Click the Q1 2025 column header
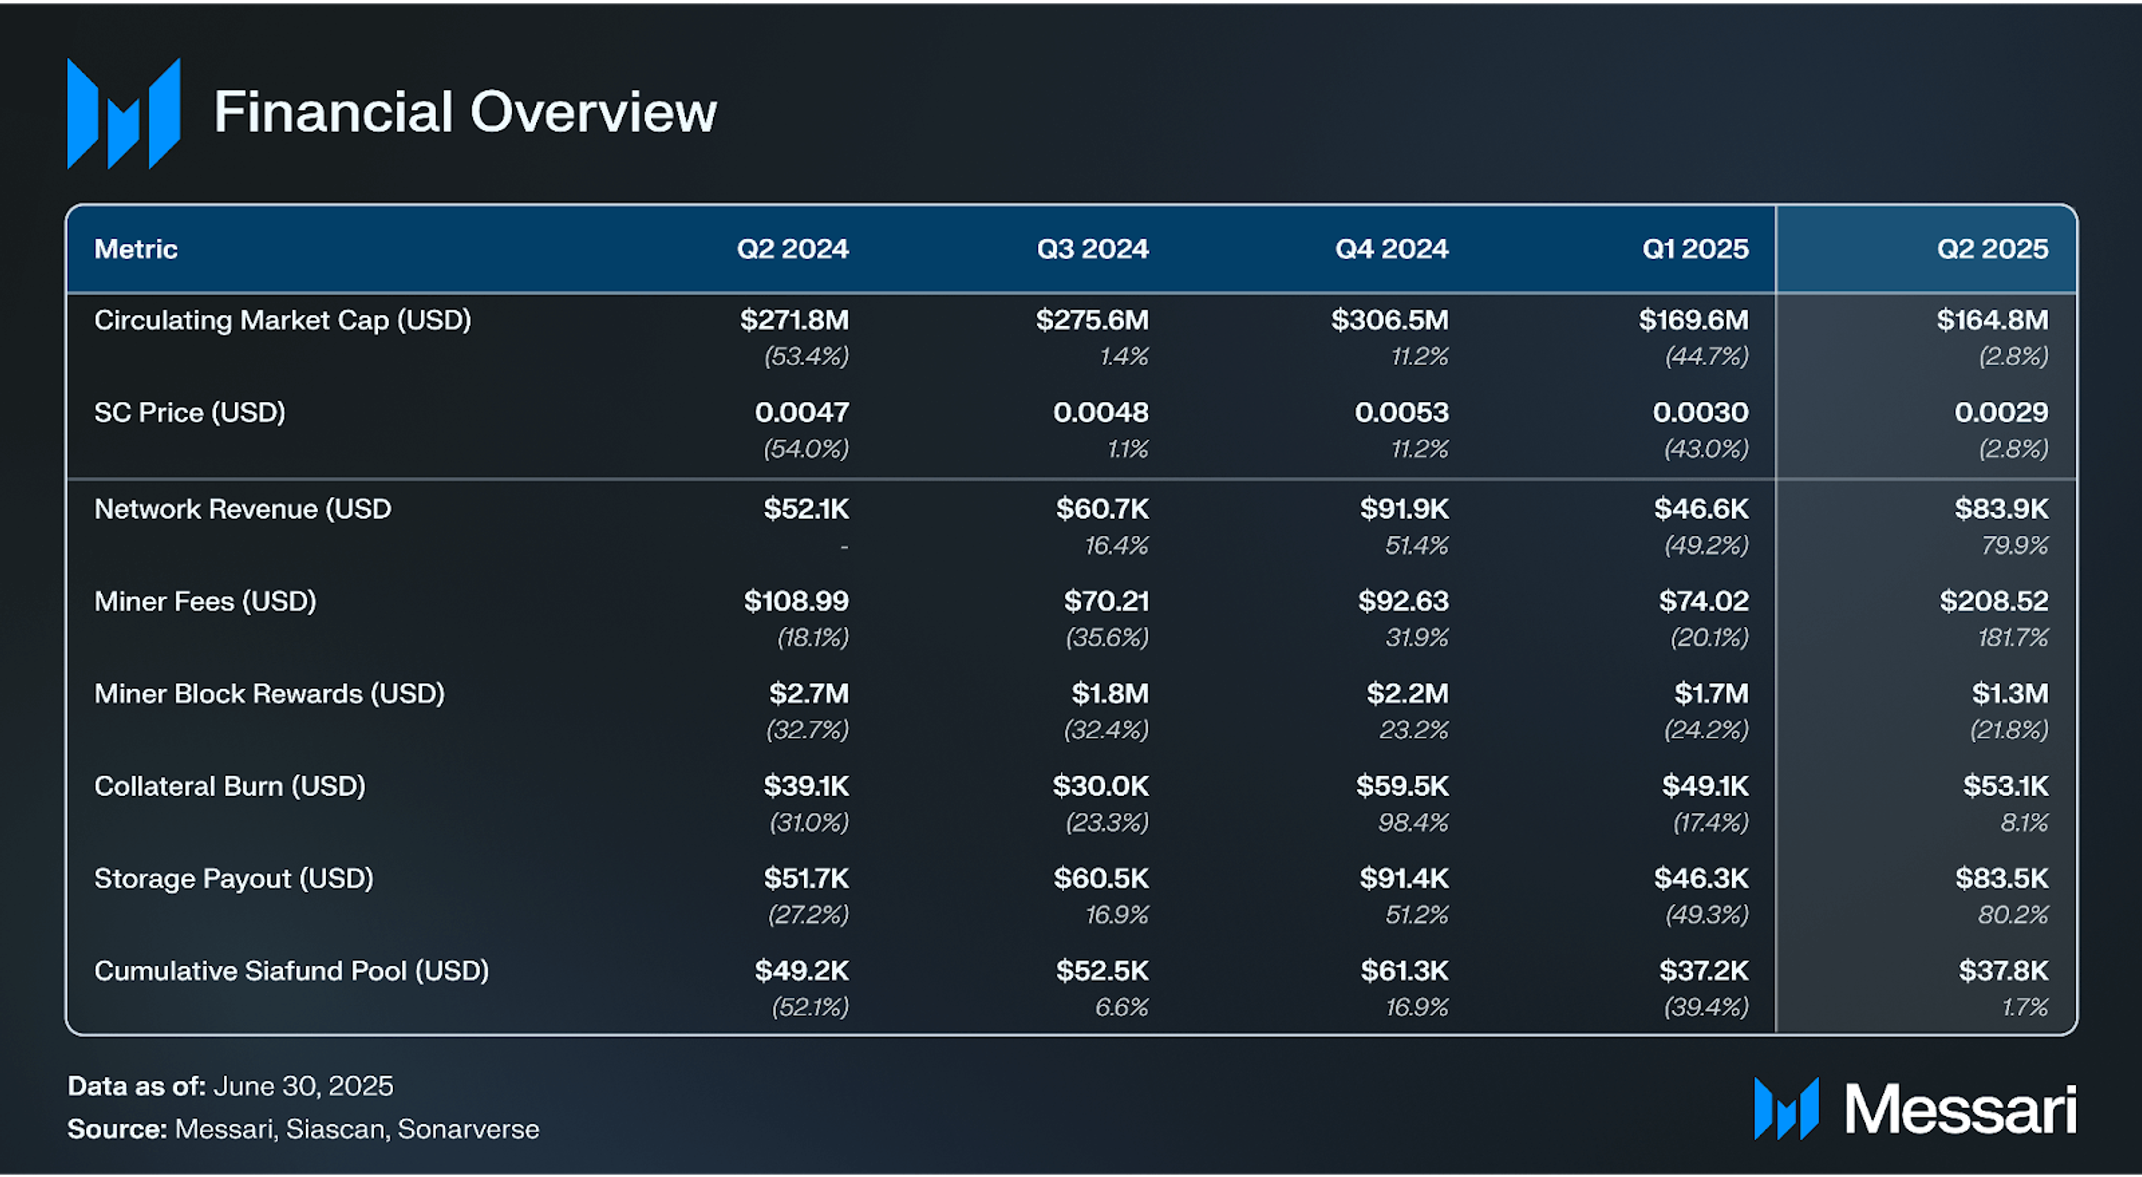The height and width of the screenshot is (1177, 2142). click(1695, 249)
